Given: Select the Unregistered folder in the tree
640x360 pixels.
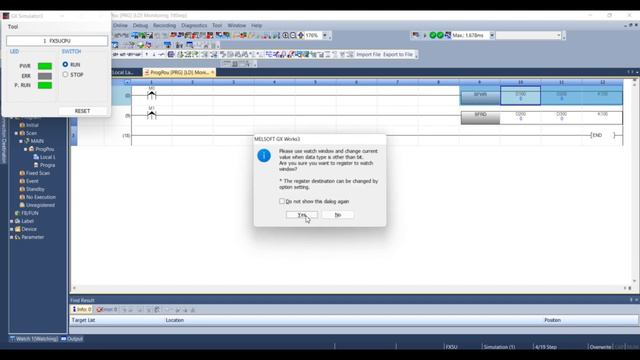Looking at the screenshot, I should tap(37, 205).
